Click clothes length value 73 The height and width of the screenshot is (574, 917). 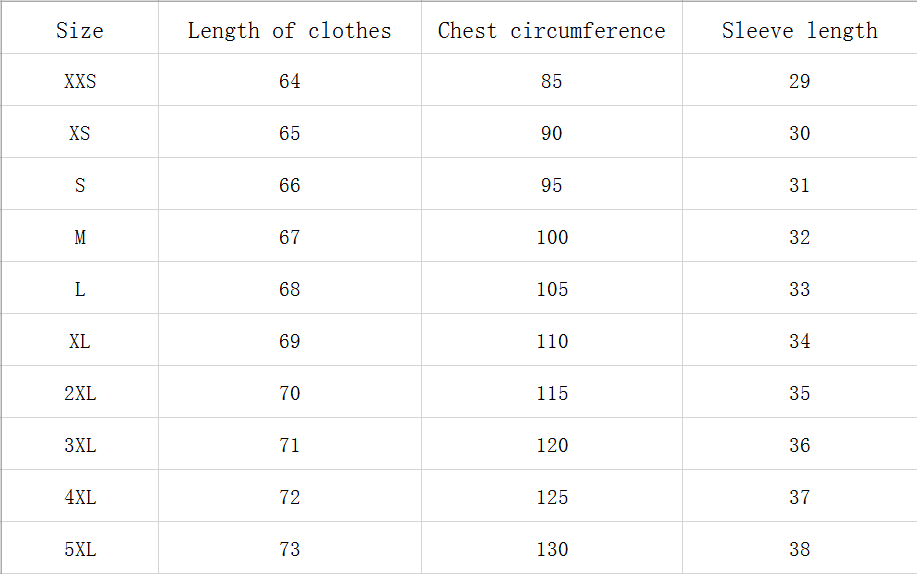[290, 550]
